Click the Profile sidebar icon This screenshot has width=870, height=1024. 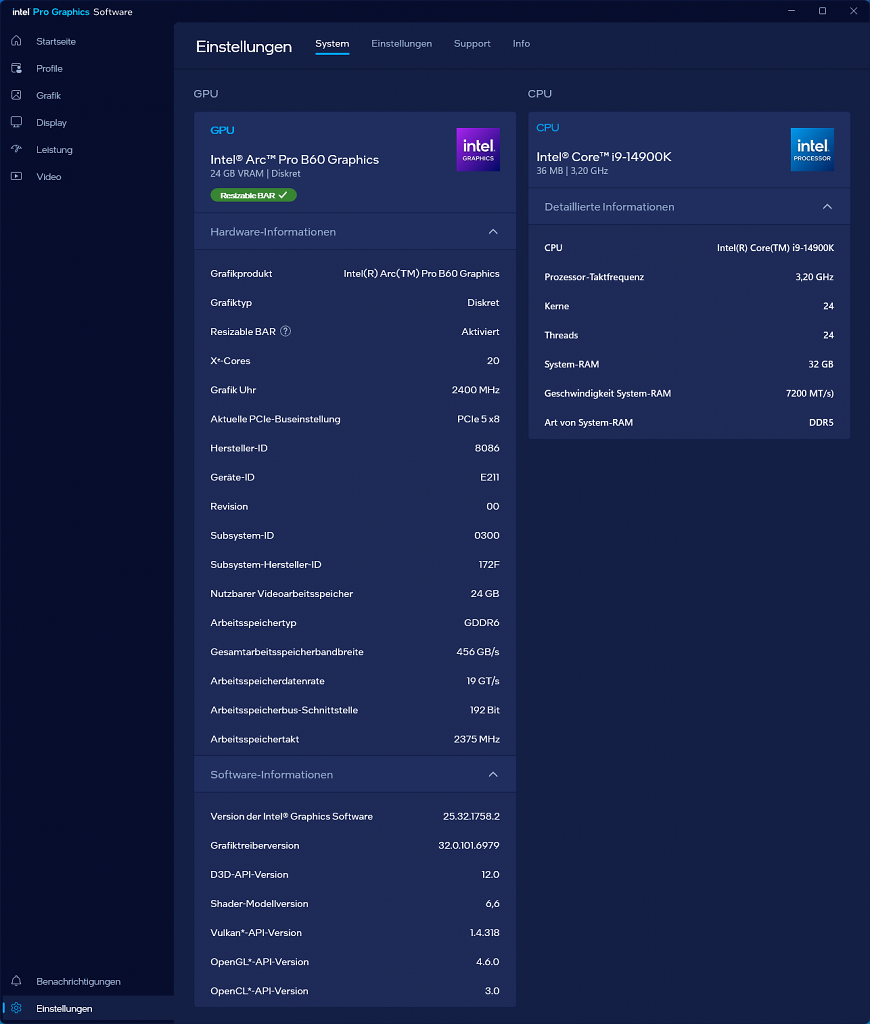click(x=16, y=68)
